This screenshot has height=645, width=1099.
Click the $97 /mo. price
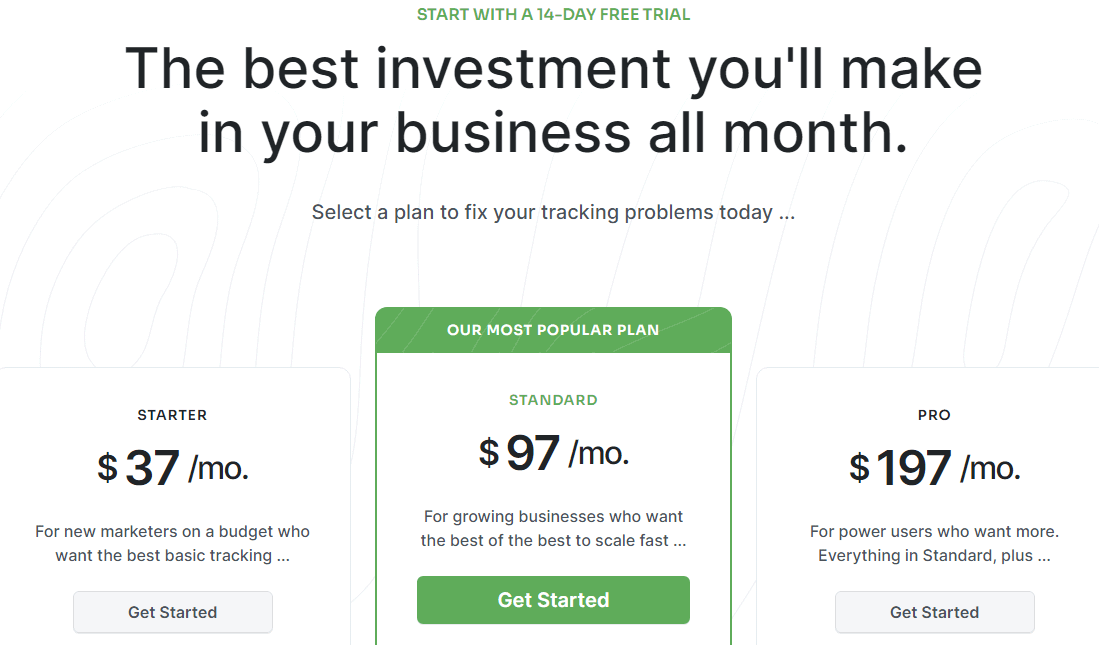[x=553, y=453]
